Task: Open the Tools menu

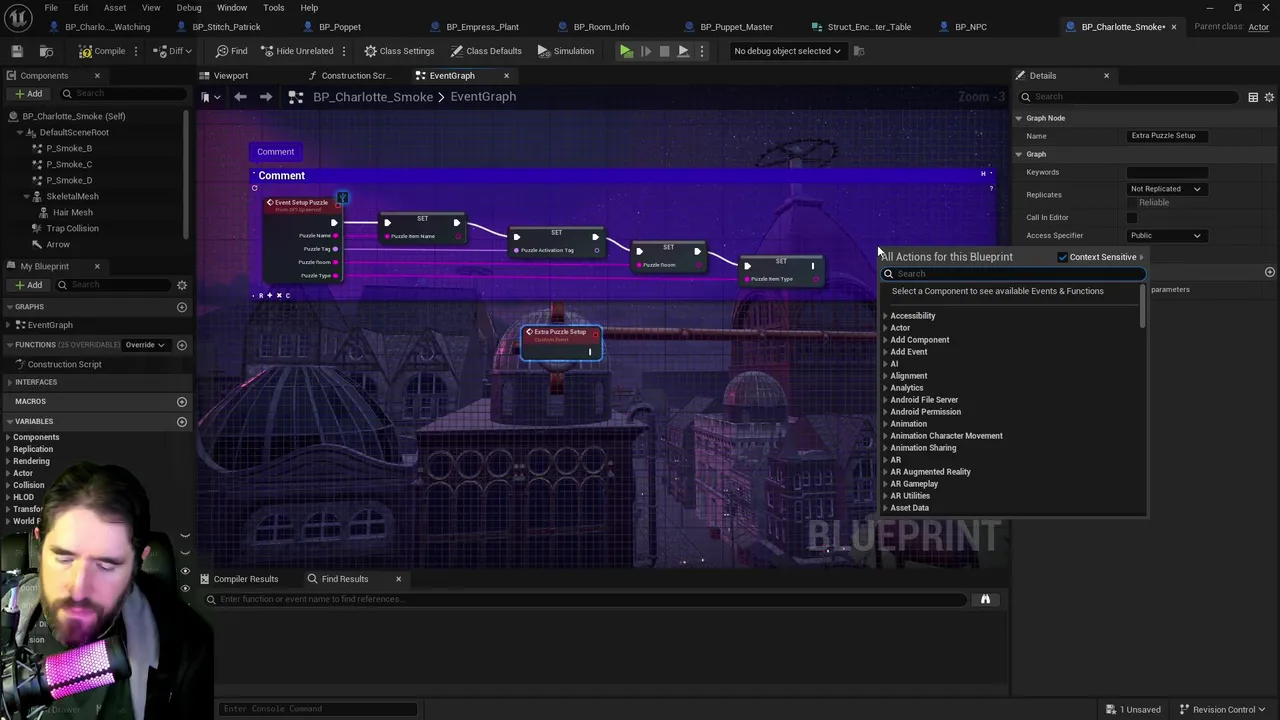Action: [274, 7]
